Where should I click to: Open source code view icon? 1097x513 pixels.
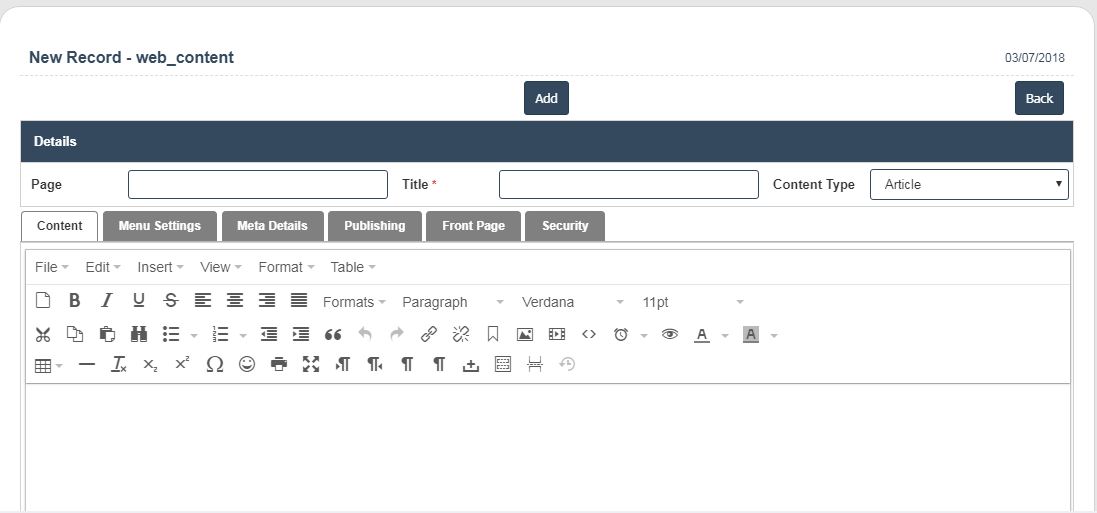[589, 334]
